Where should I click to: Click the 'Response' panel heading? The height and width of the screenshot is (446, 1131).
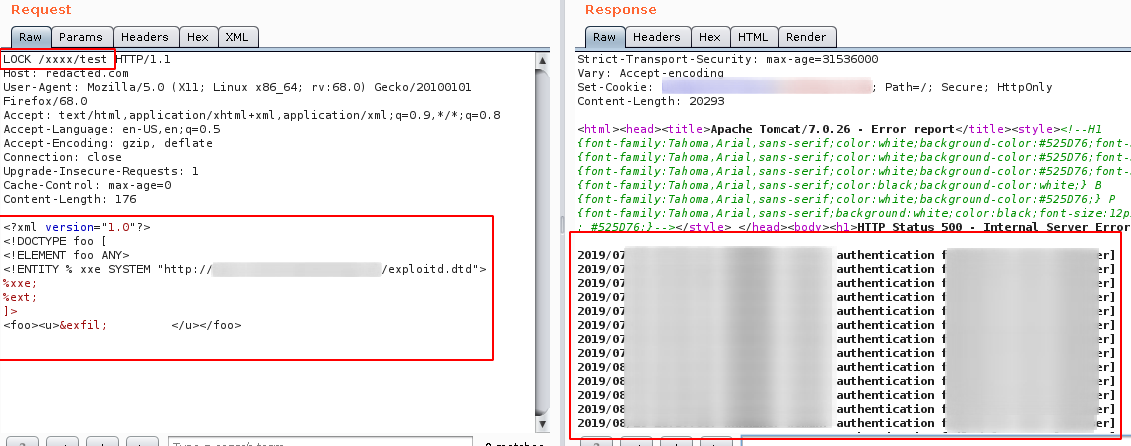pos(621,10)
